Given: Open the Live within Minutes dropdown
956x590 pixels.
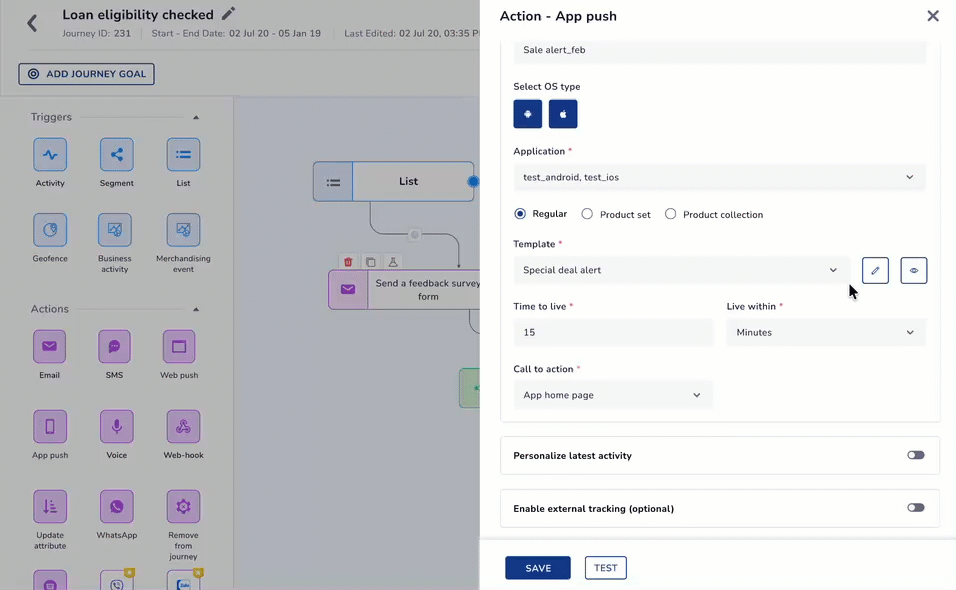Looking at the screenshot, I should tap(826, 332).
